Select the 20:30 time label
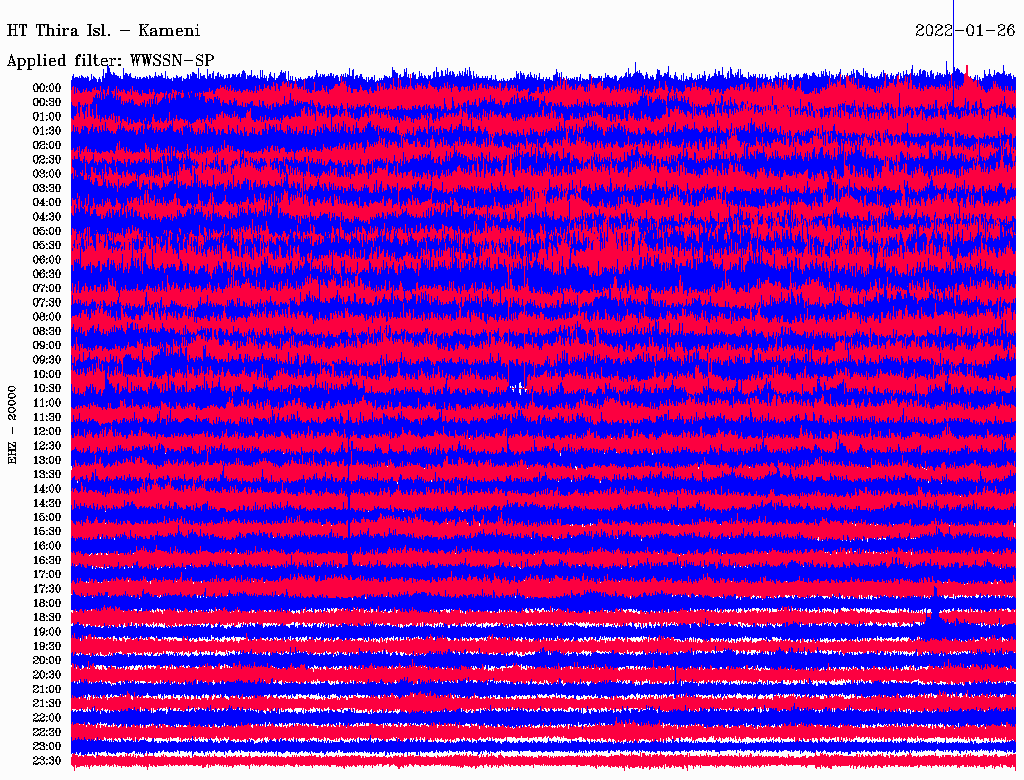 [x=47, y=675]
